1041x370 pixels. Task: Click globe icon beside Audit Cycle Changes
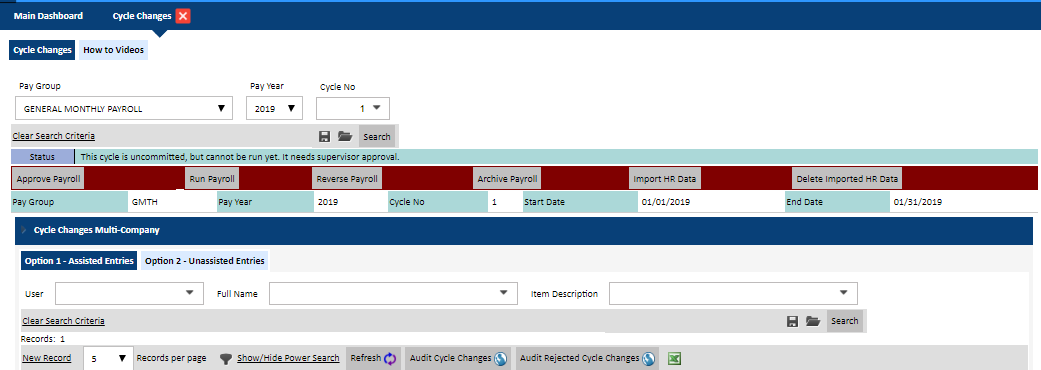click(501, 359)
